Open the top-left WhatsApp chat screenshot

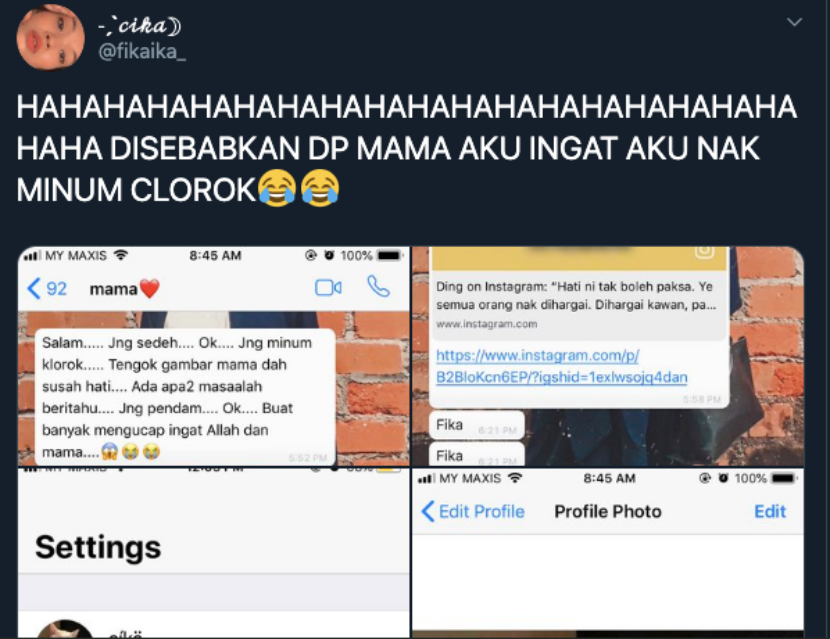pos(214,356)
